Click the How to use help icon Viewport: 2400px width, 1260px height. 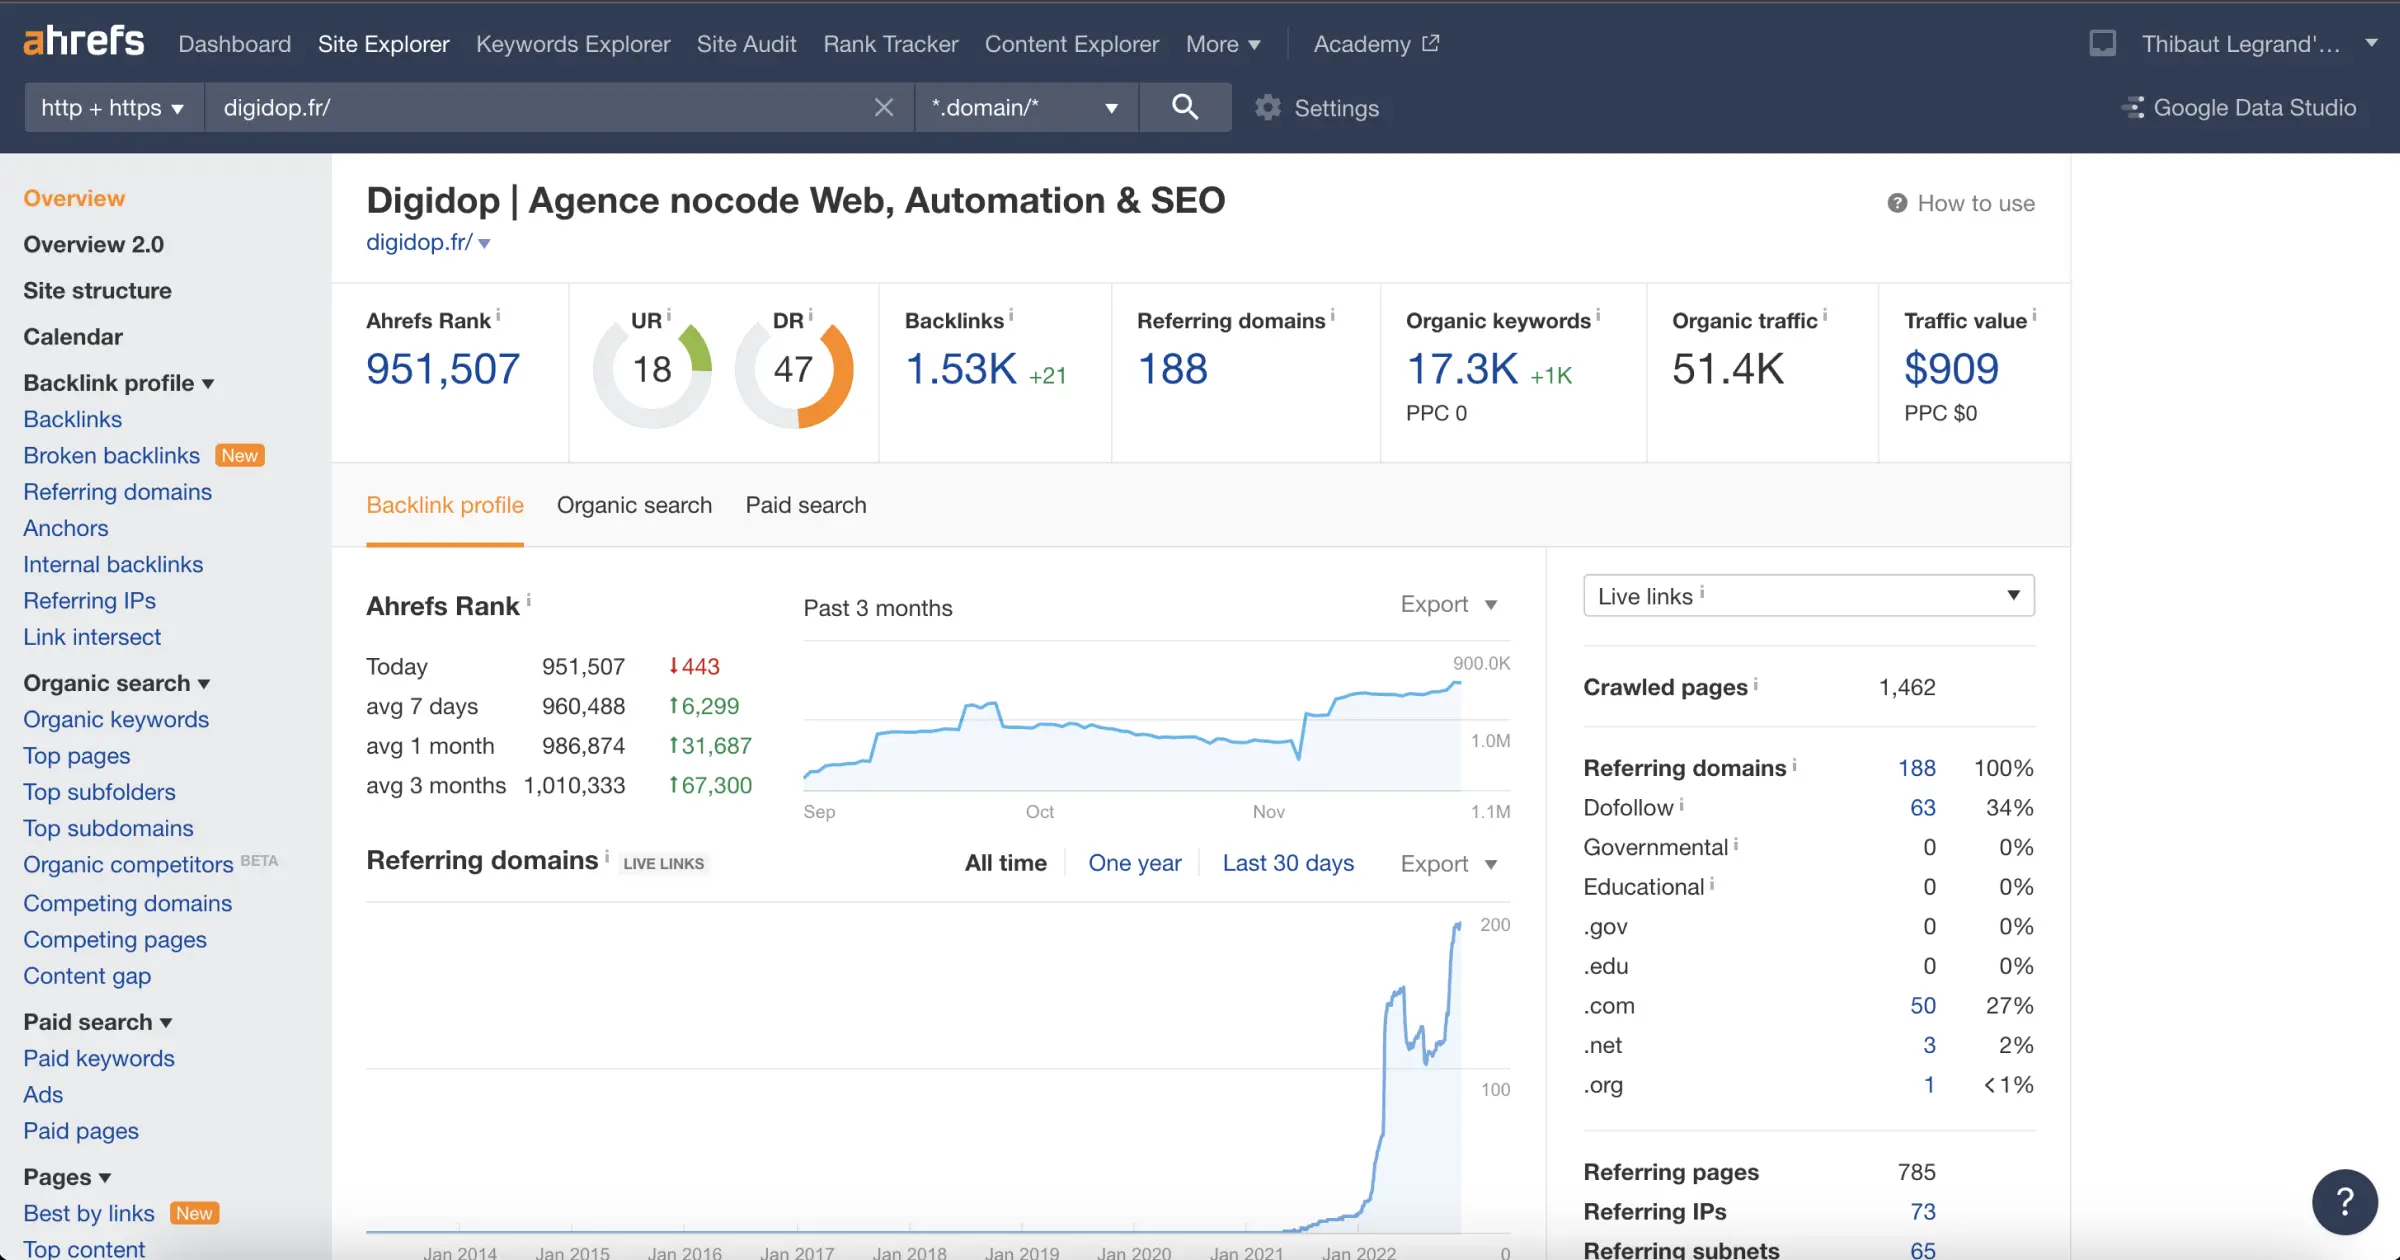[x=1897, y=202]
